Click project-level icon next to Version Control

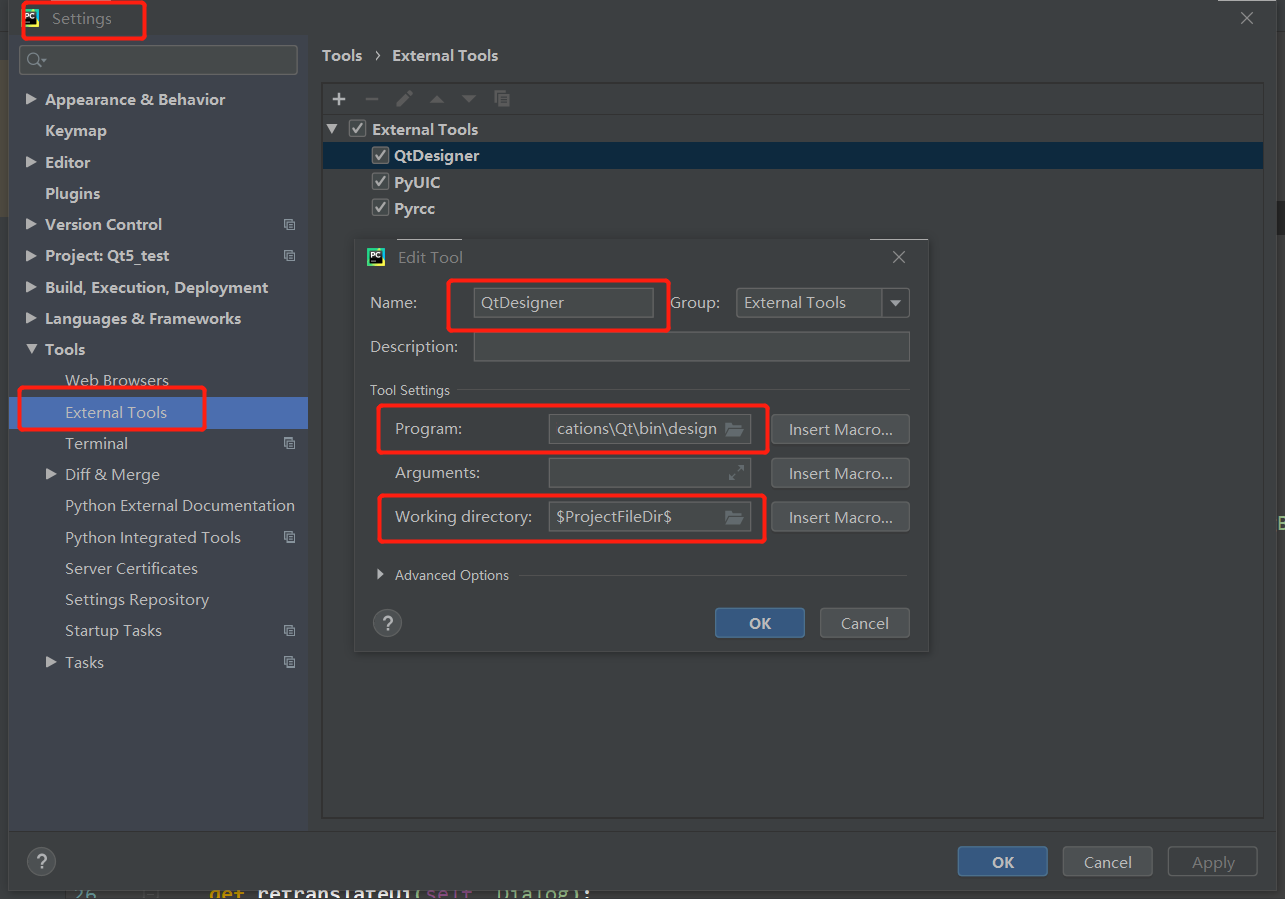point(289,225)
